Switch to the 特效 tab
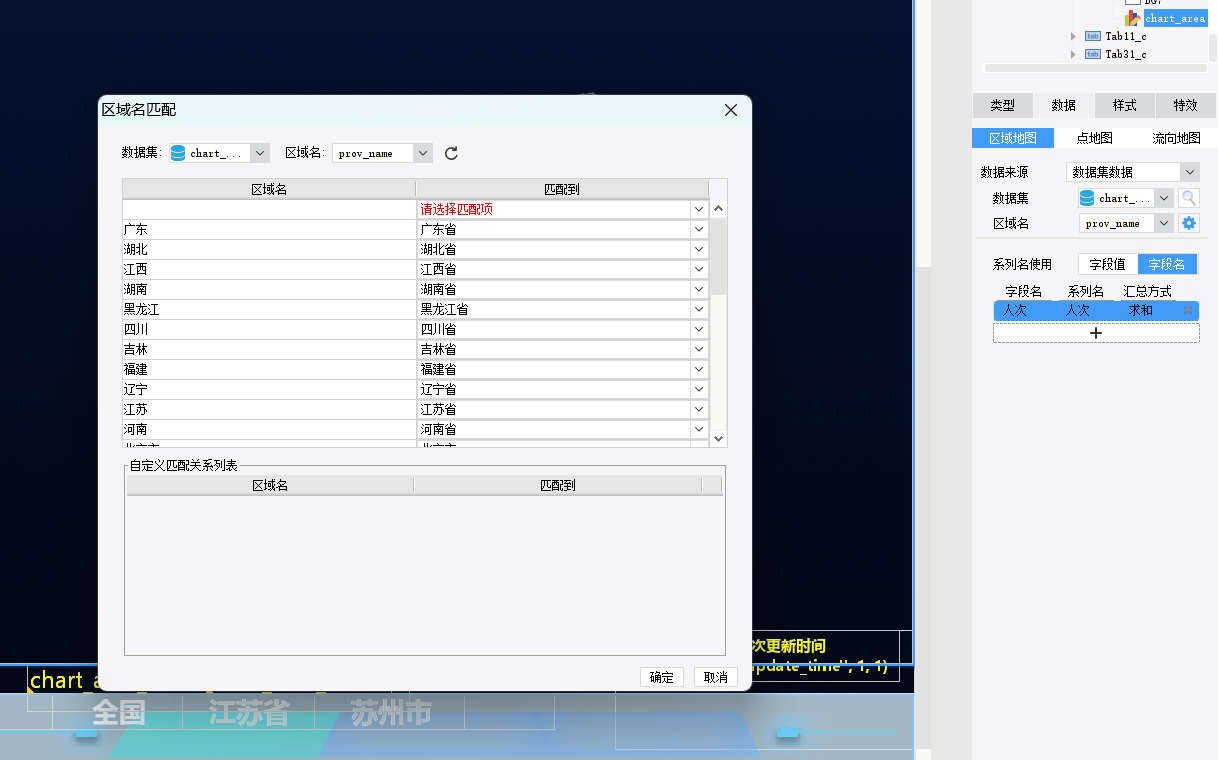The width and height of the screenshot is (1218, 760). [1185, 105]
